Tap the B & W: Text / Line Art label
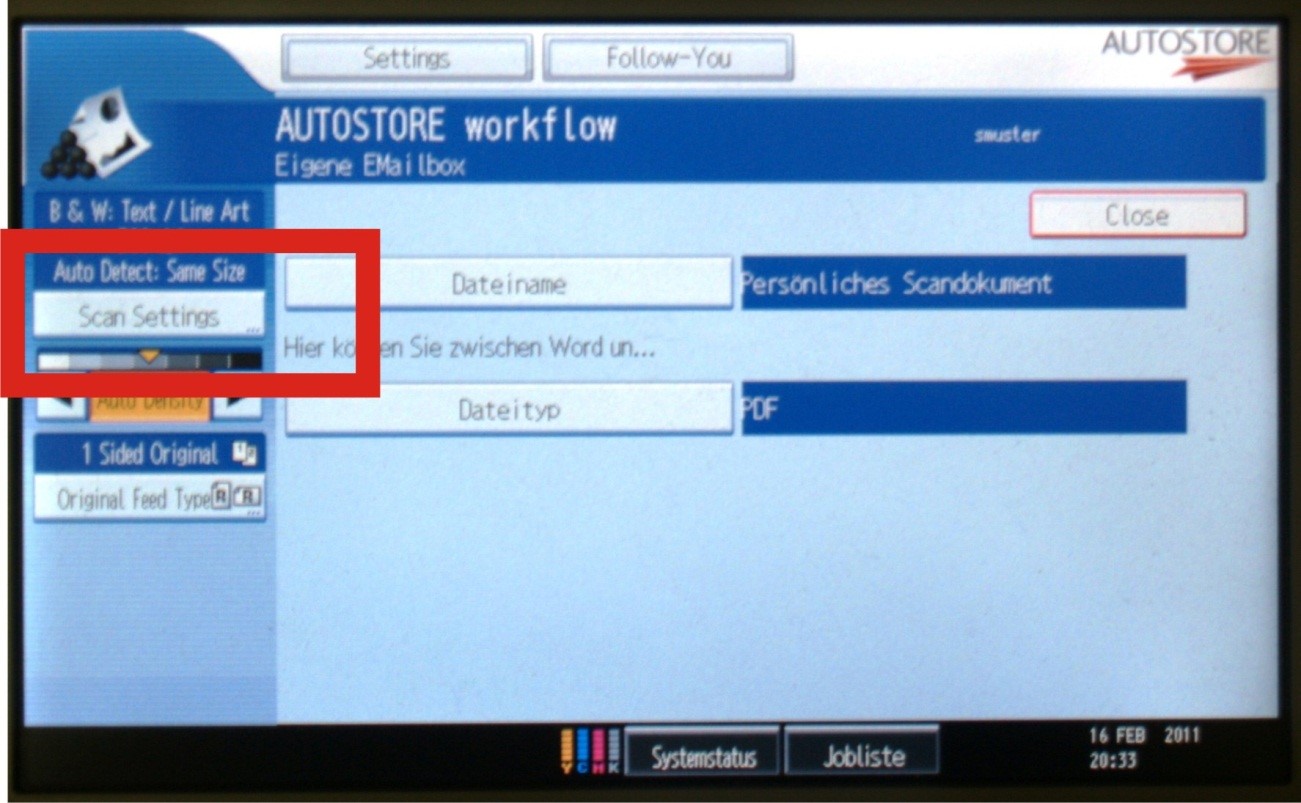The width and height of the screenshot is (1301, 803). point(149,212)
